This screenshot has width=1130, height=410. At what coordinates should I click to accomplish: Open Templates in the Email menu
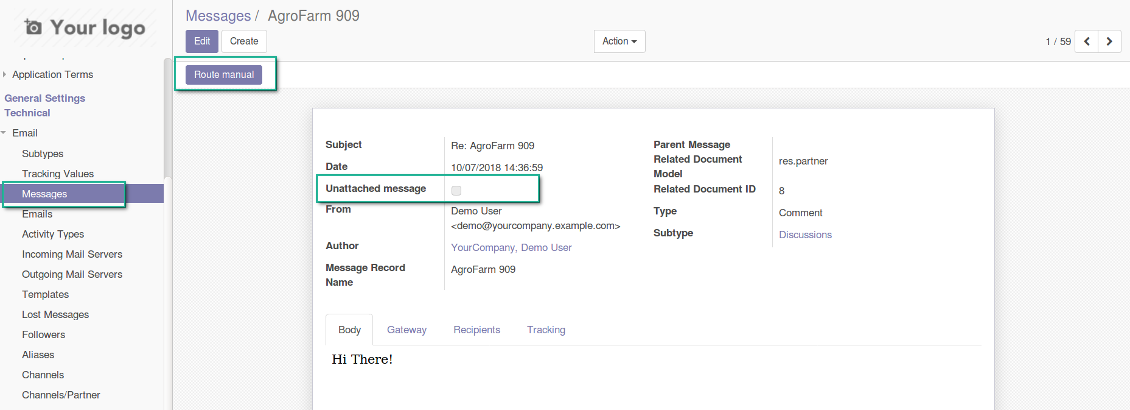(45, 294)
